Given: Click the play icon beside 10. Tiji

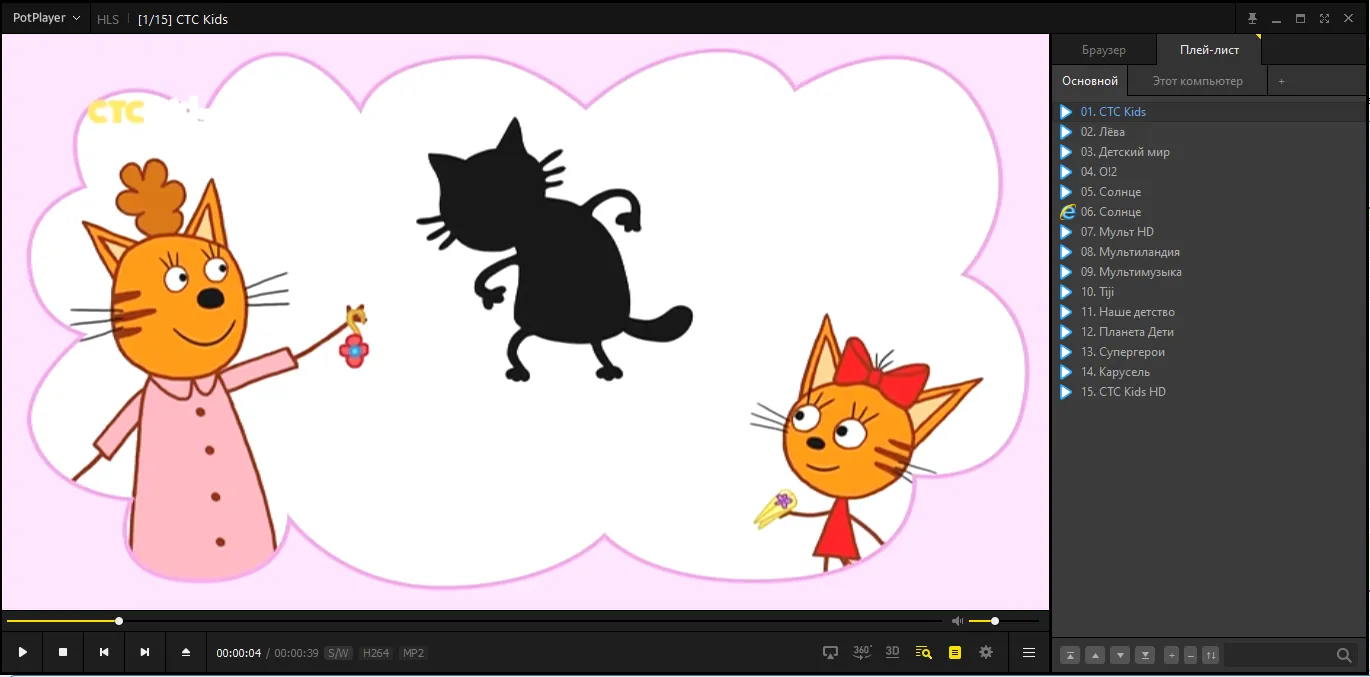Looking at the screenshot, I should (x=1066, y=292).
